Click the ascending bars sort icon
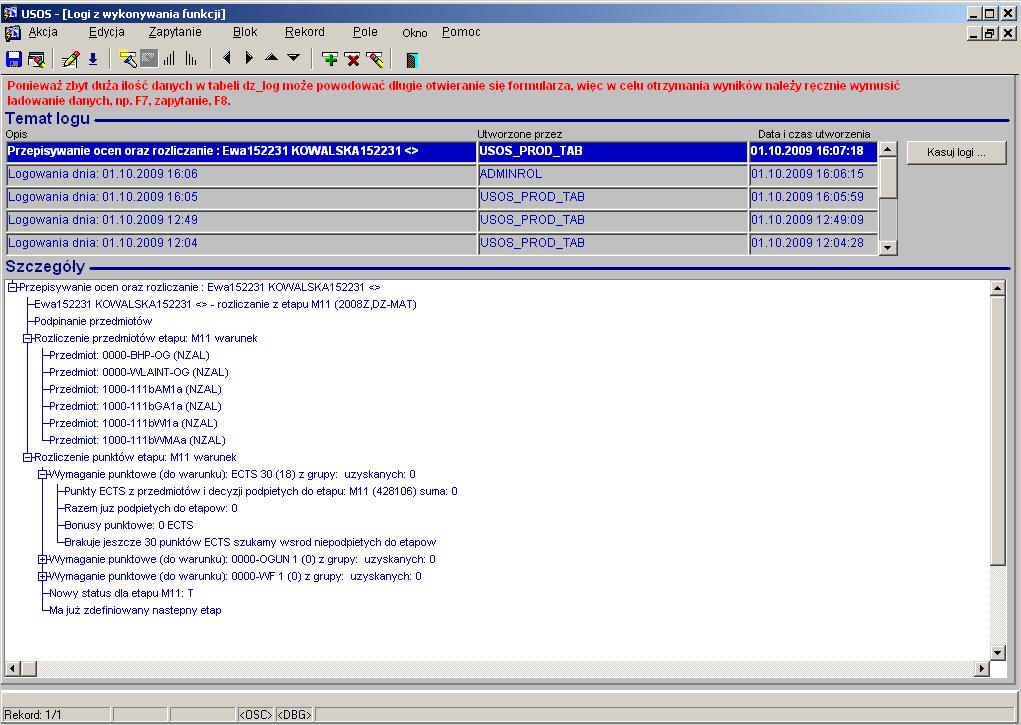The width and height of the screenshot is (1021, 725). tap(169, 59)
